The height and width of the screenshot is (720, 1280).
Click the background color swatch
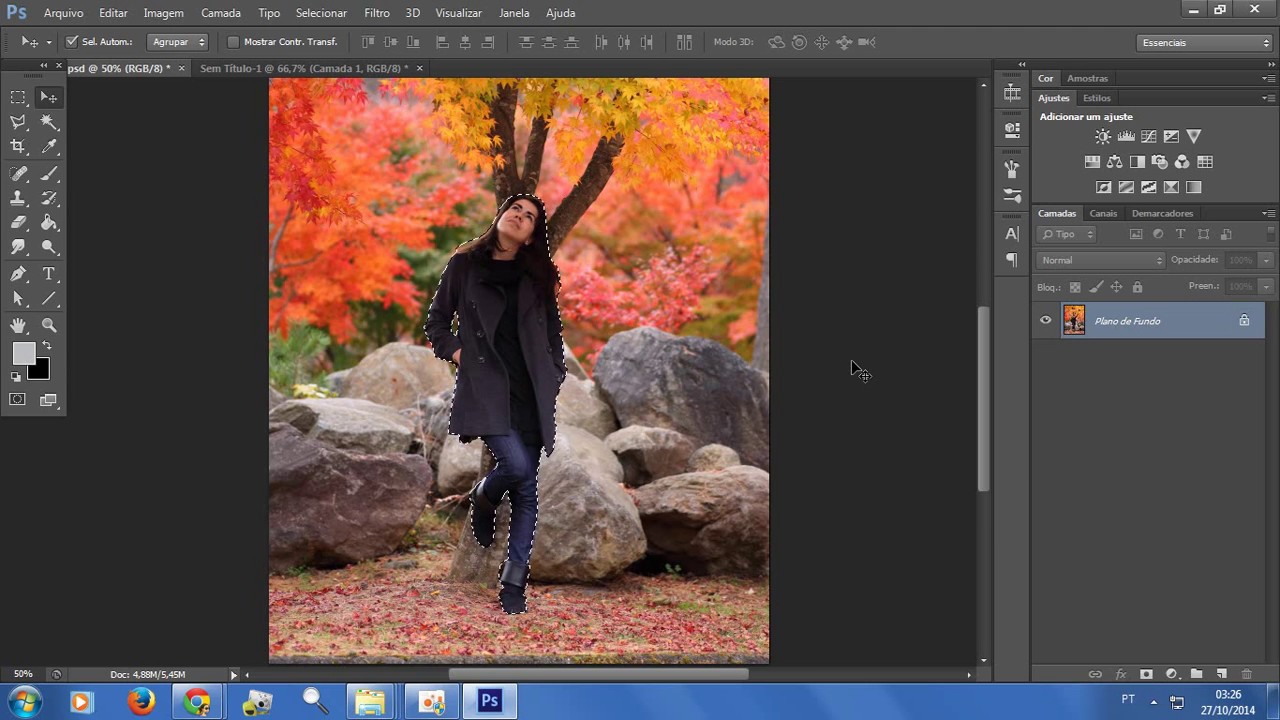40,371
